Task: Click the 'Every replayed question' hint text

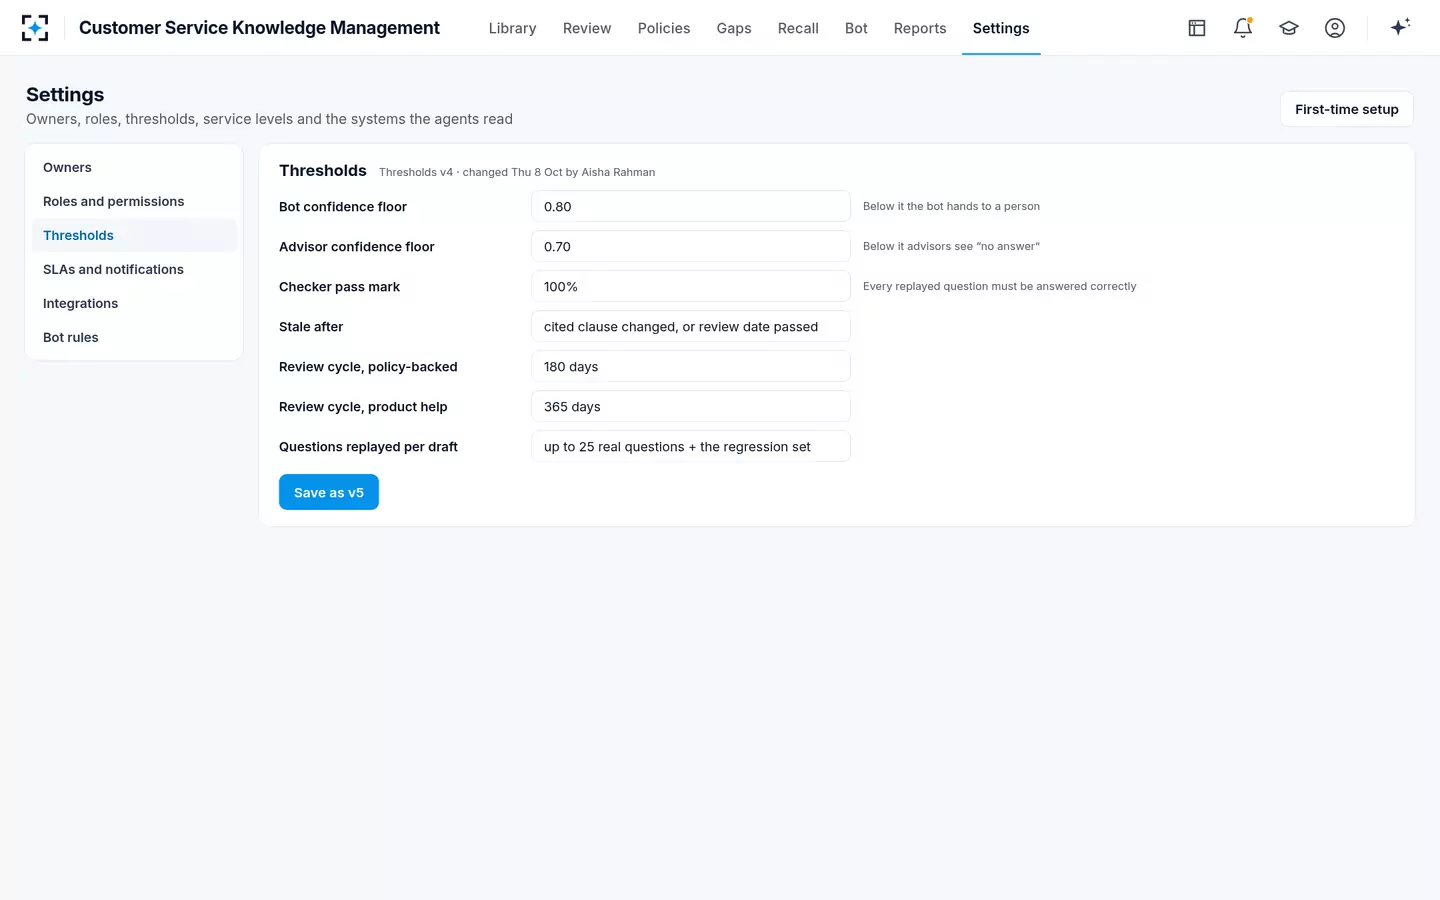Action: pos(999,286)
